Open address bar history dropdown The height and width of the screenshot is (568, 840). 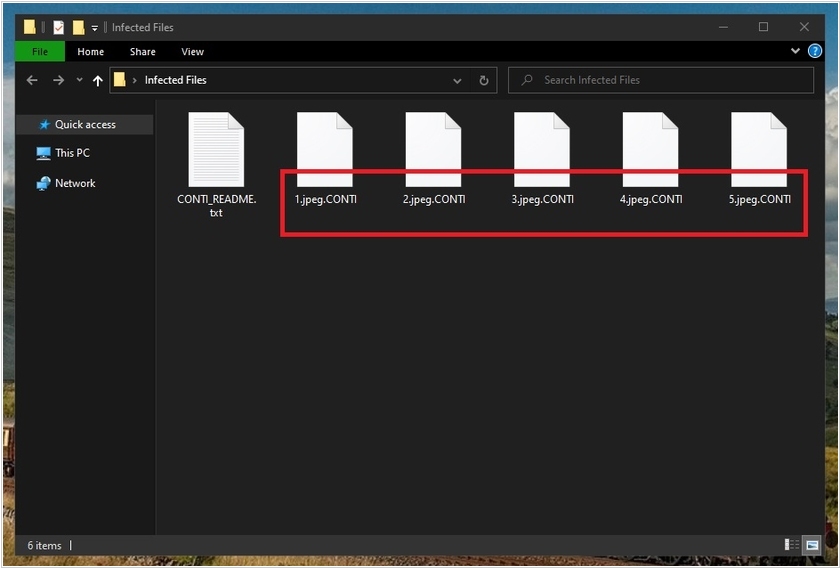coord(457,80)
